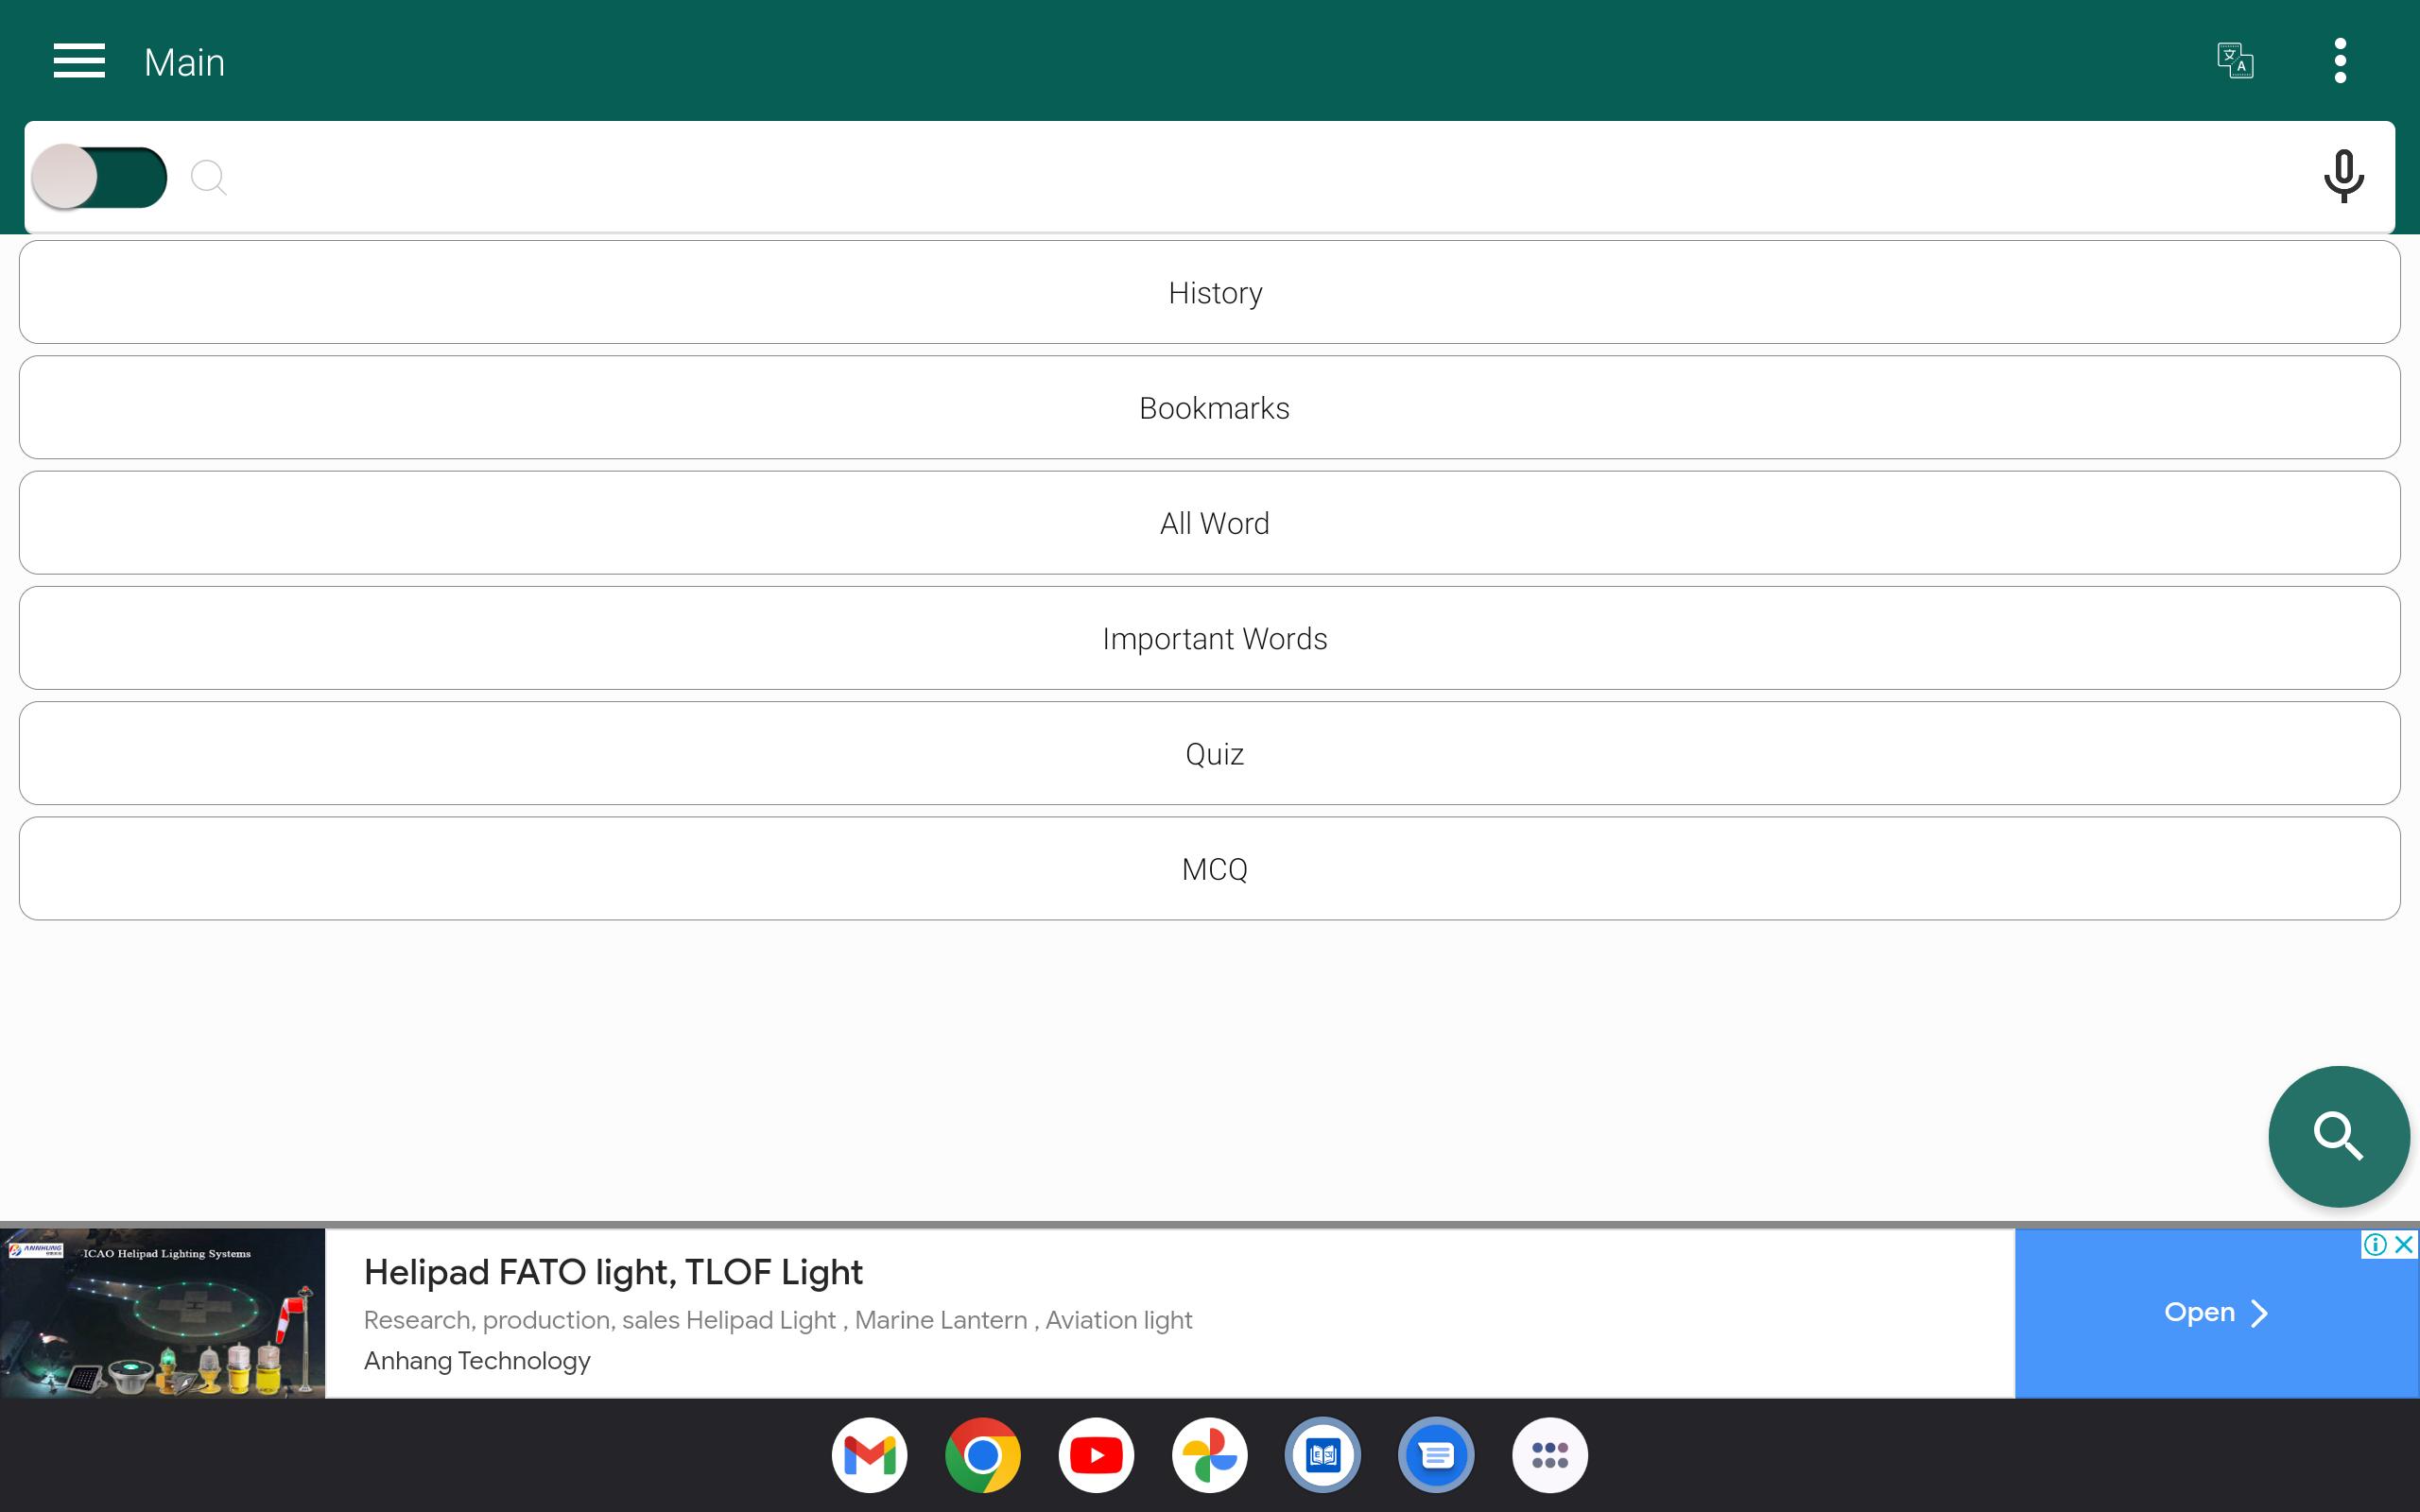The image size is (2420, 1512).
Task: Click the ad info icon
Action: [x=2375, y=1244]
